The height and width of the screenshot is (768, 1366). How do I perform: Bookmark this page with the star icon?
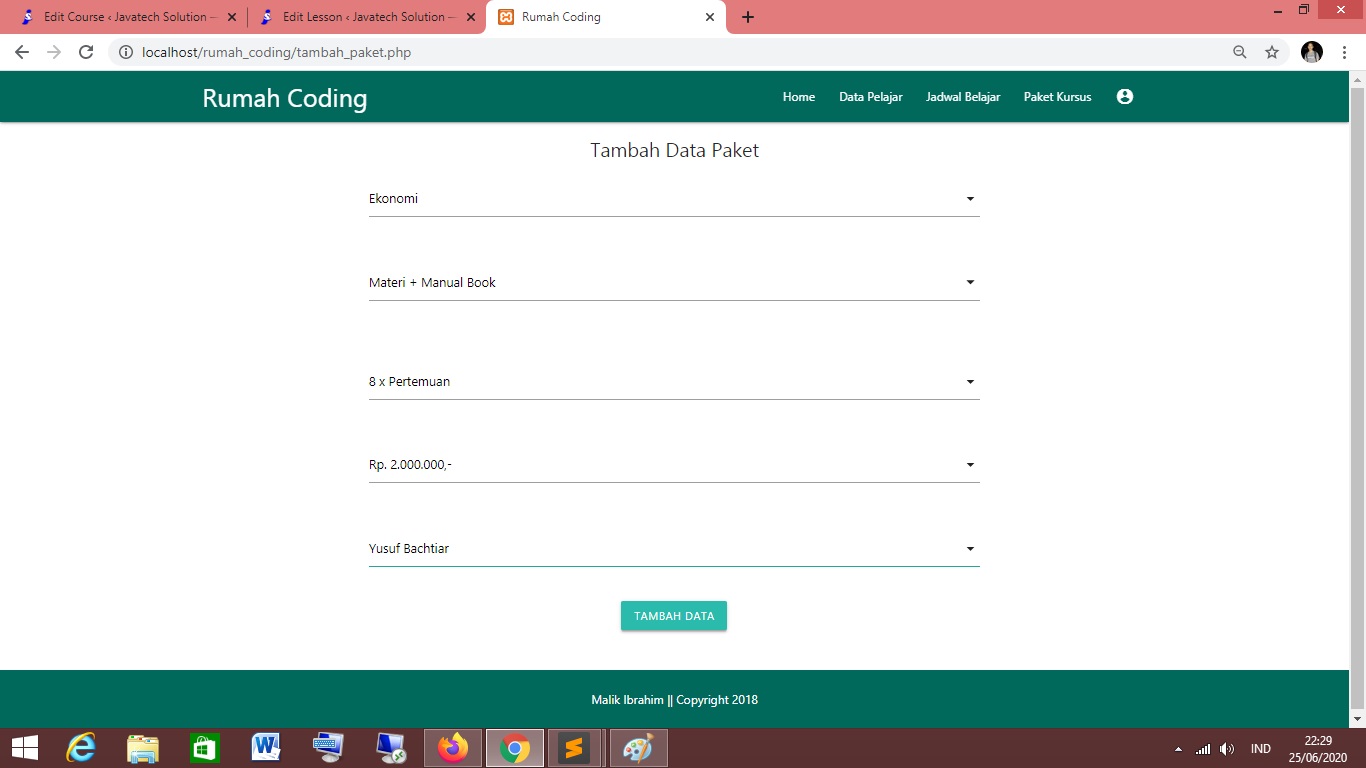[1272, 52]
